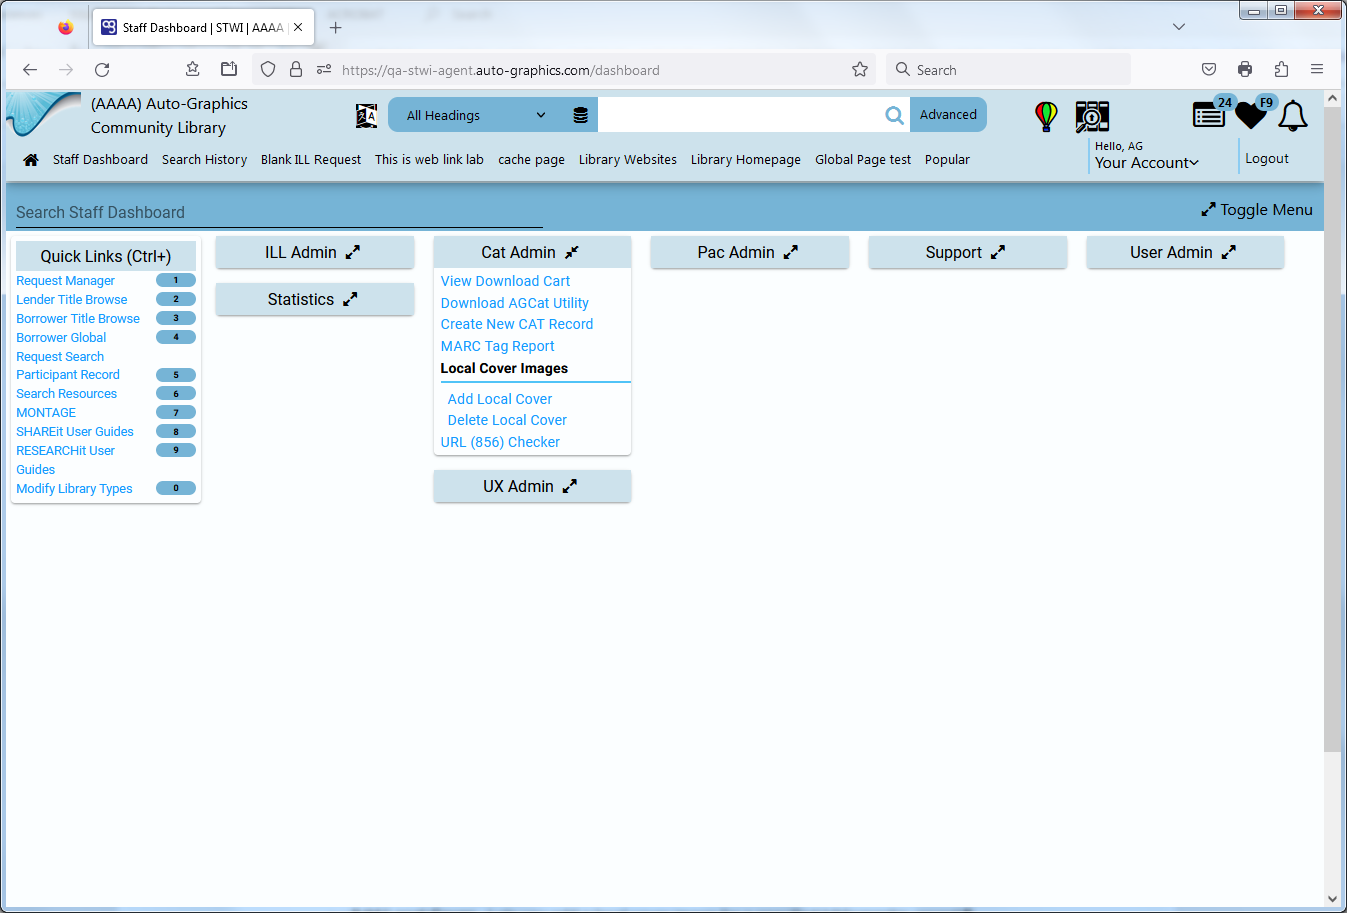This screenshot has height=913, width=1347.
Task: Open the Pocket save icon
Action: click(1209, 70)
